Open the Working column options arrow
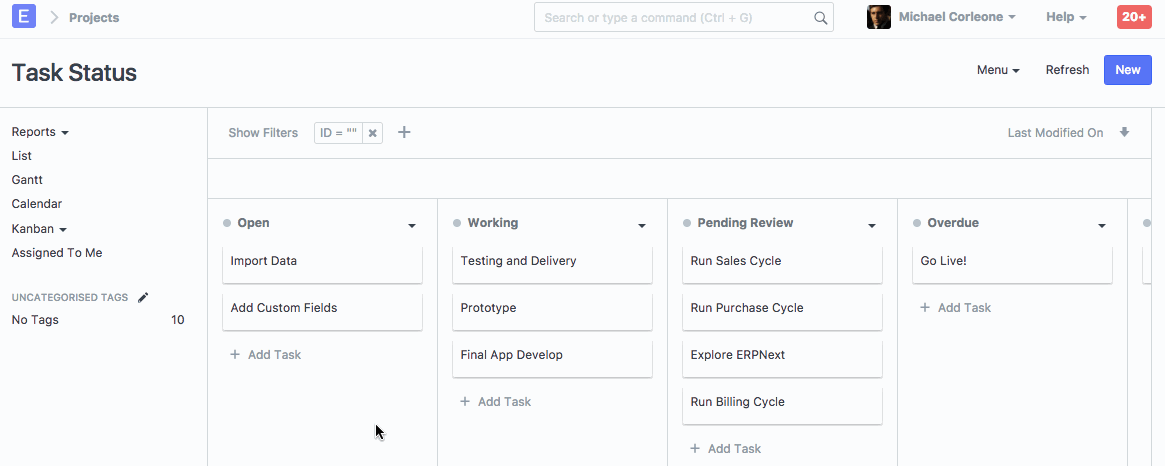The image size is (1165, 466). (641, 226)
